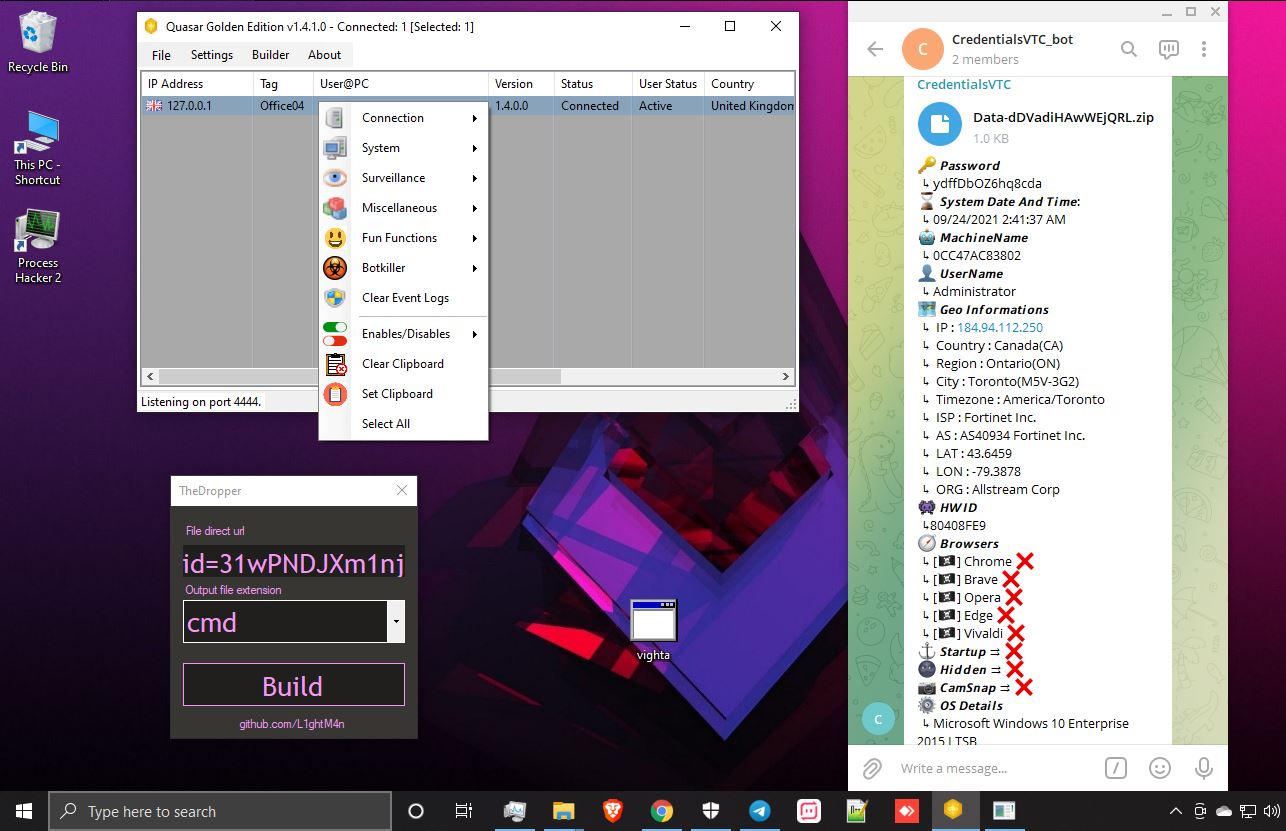Image resolution: width=1286 pixels, height=831 pixels.
Task: Open the File menu in Quasar
Action: tap(161, 55)
